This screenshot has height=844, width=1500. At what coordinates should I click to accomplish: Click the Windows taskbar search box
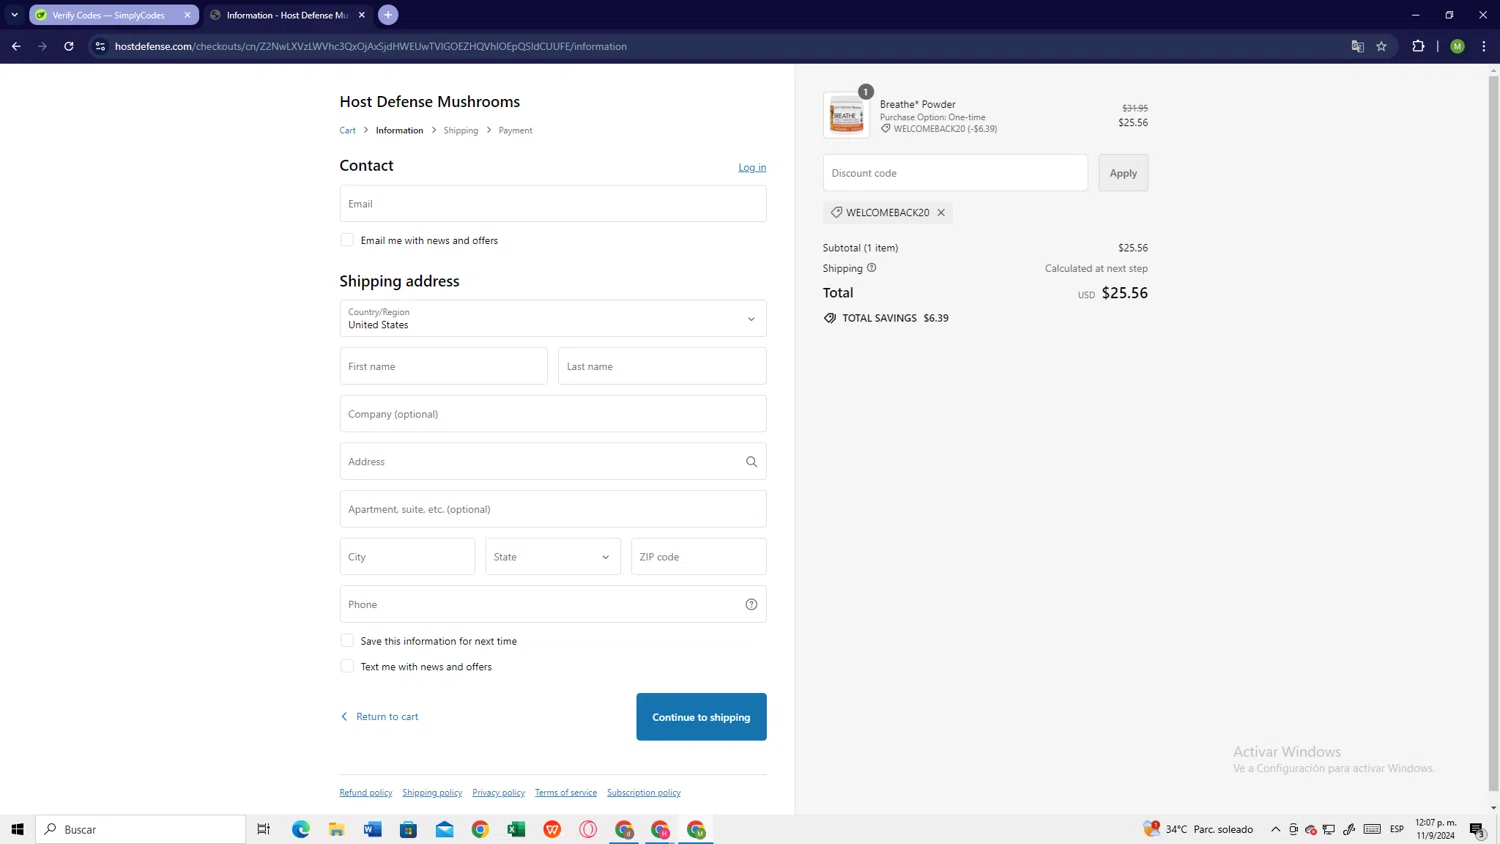click(141, 829)
